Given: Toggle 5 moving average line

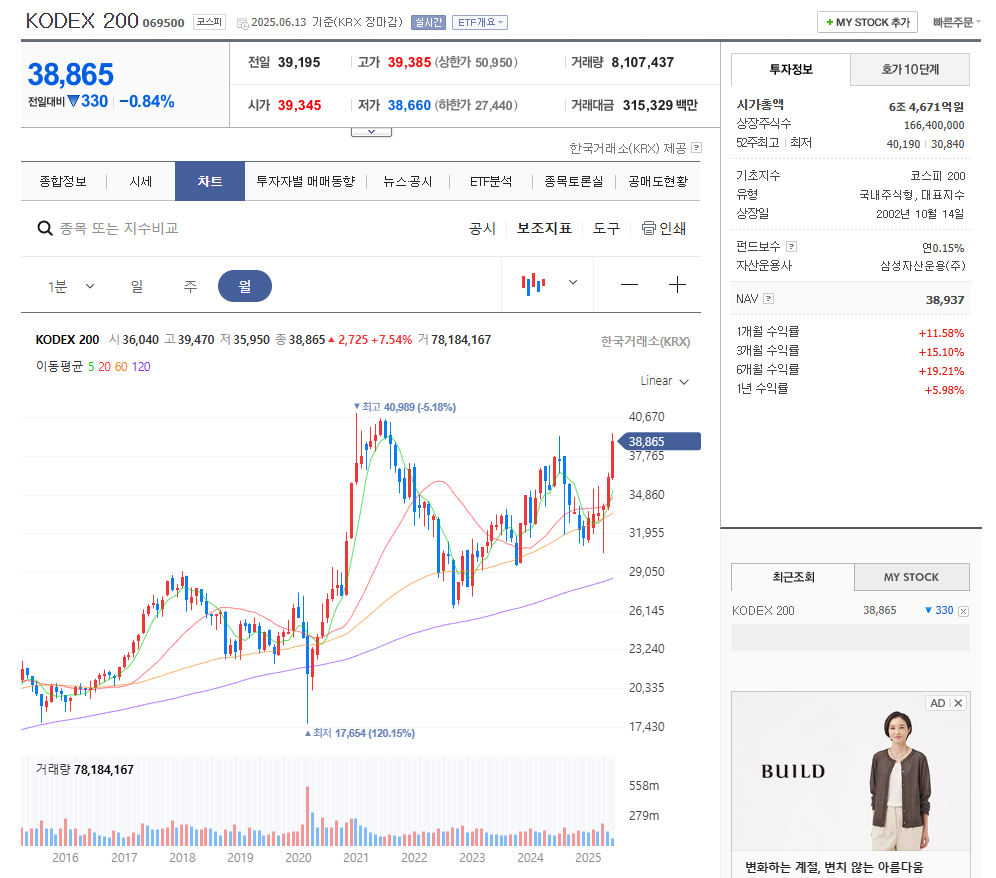Looking at the screenshot, I should tap(91, 367).
